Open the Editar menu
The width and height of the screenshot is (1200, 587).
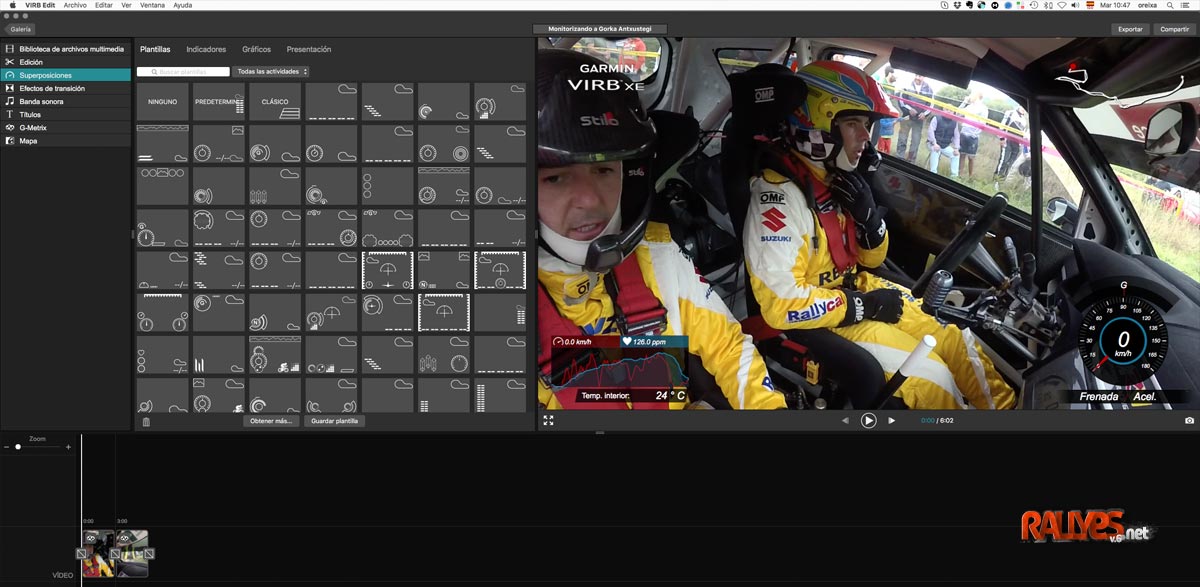pyautogui.click(x=104, y=5)
